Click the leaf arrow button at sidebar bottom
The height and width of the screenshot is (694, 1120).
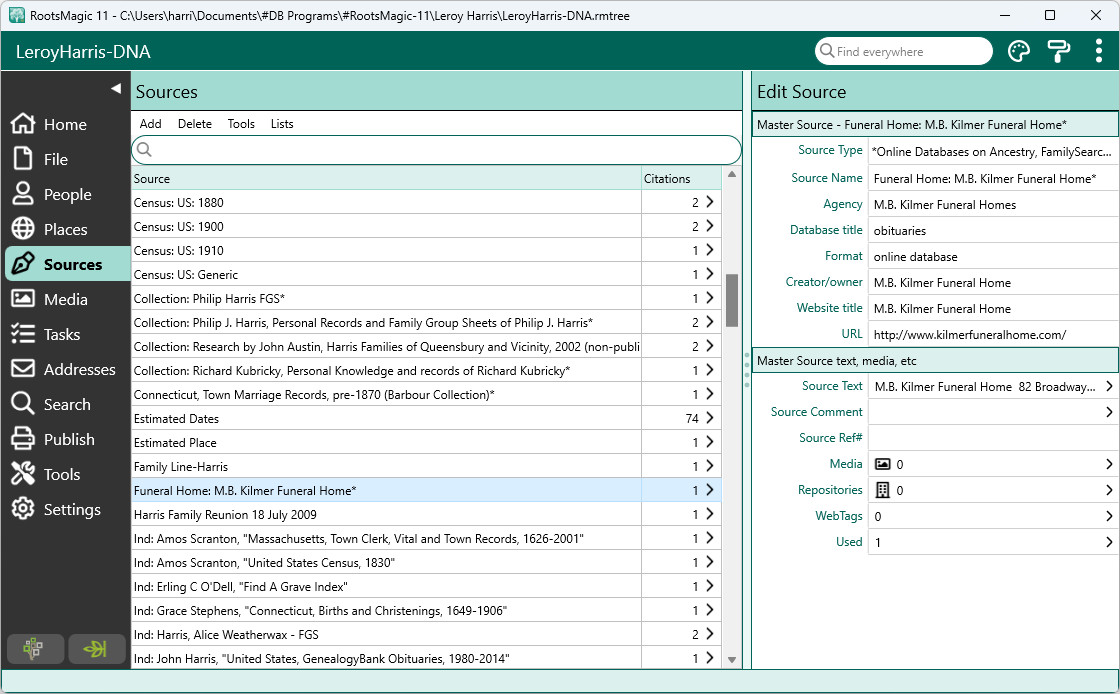point(96,648)
